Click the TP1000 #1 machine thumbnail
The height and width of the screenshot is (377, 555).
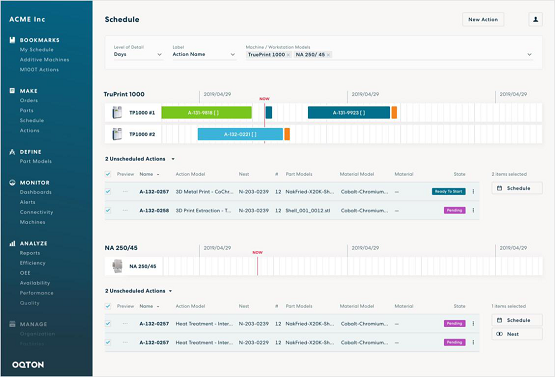click(x=117, y=113)
